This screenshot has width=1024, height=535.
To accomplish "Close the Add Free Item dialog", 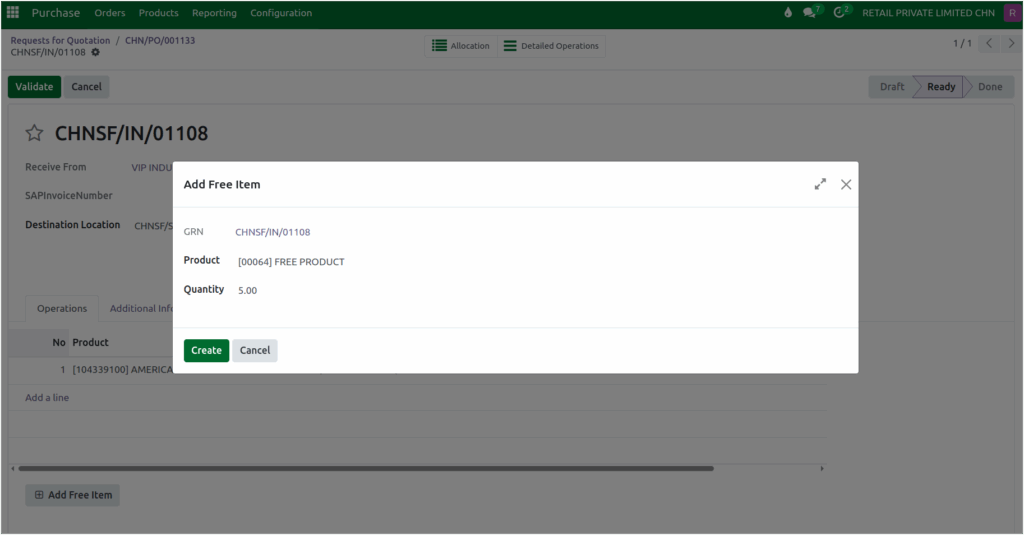I will pyautogui.click(x=846, y=184).
